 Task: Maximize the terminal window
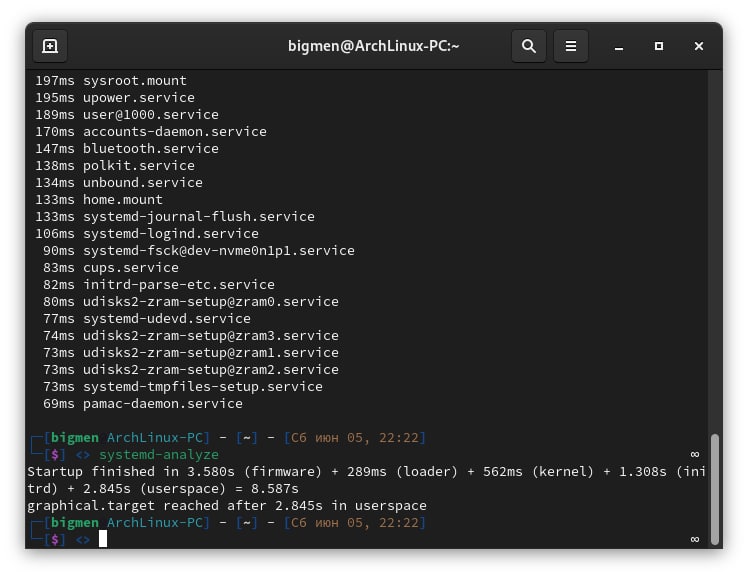(x=659, y=46)
